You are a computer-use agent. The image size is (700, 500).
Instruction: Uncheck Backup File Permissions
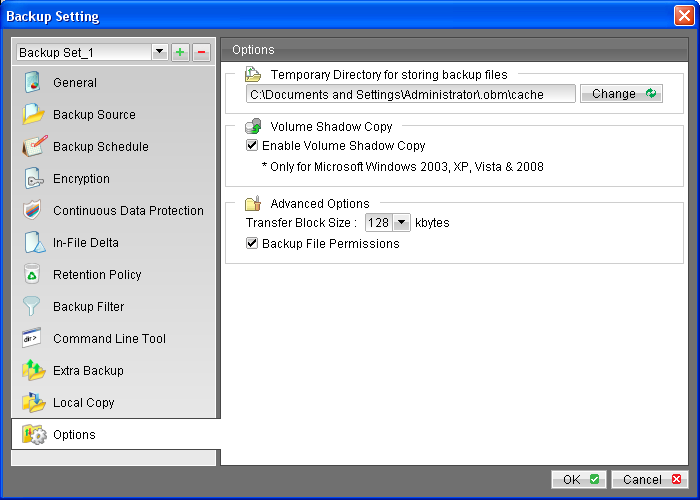coord(252,244)
